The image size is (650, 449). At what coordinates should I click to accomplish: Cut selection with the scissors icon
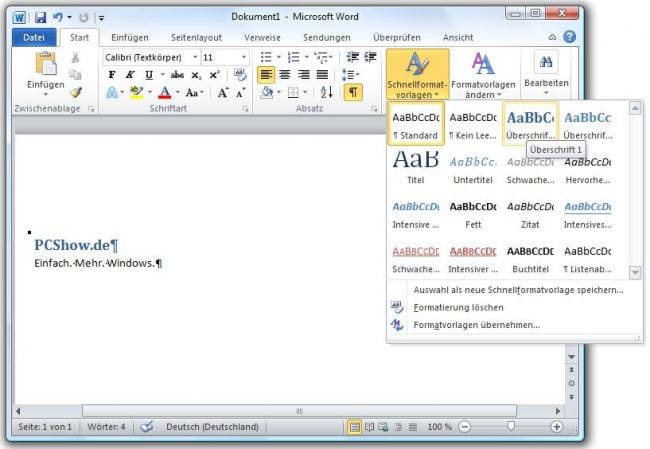tap(75, 57)
